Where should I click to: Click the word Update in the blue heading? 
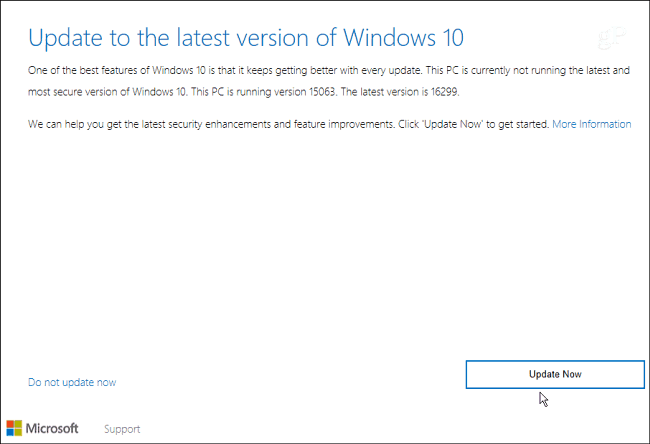[x=65, y=38]
